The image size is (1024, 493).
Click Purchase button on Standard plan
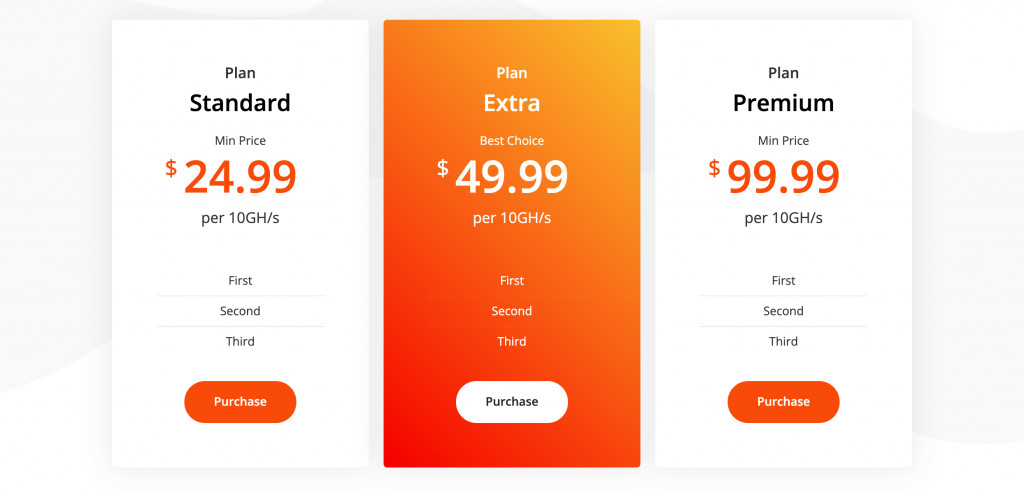tap(240, 402)
